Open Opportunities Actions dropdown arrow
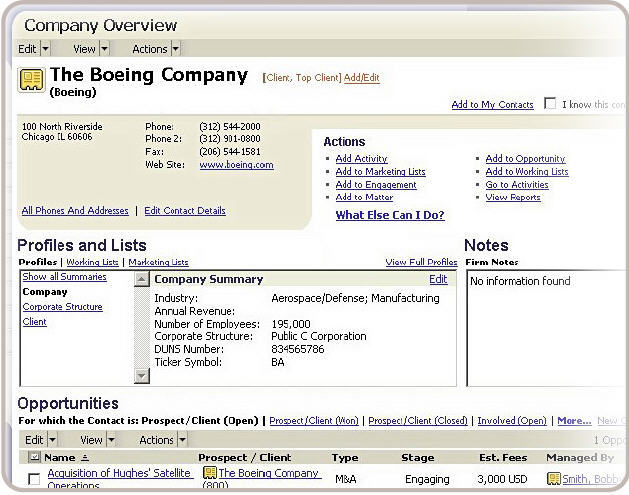 tap(183, 440)
